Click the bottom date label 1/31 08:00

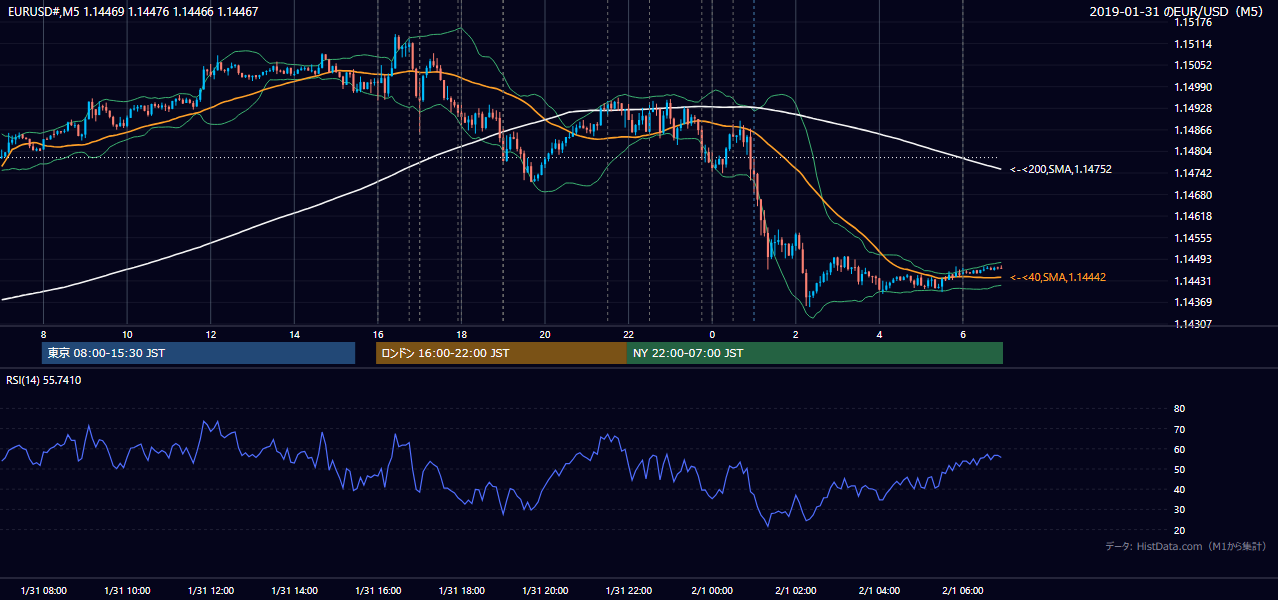(43, 591)
